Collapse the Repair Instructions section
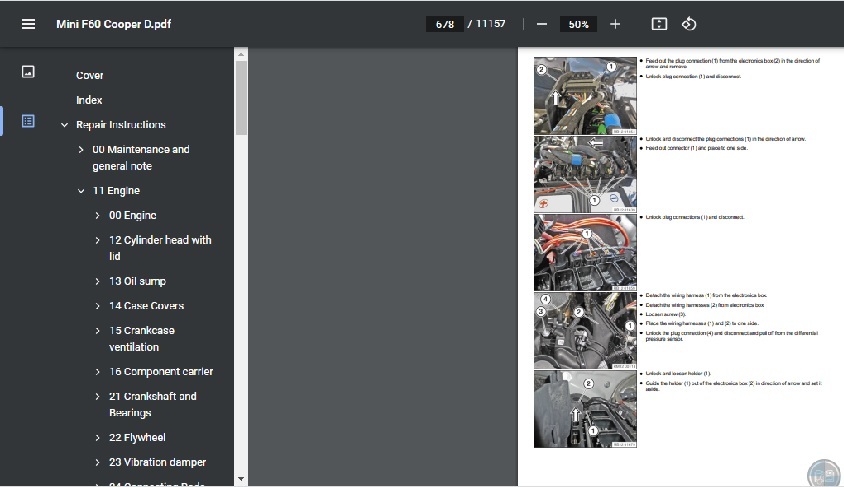Image resolution: width=844 pixels, height=487 pixels. (x=64, y=125)
